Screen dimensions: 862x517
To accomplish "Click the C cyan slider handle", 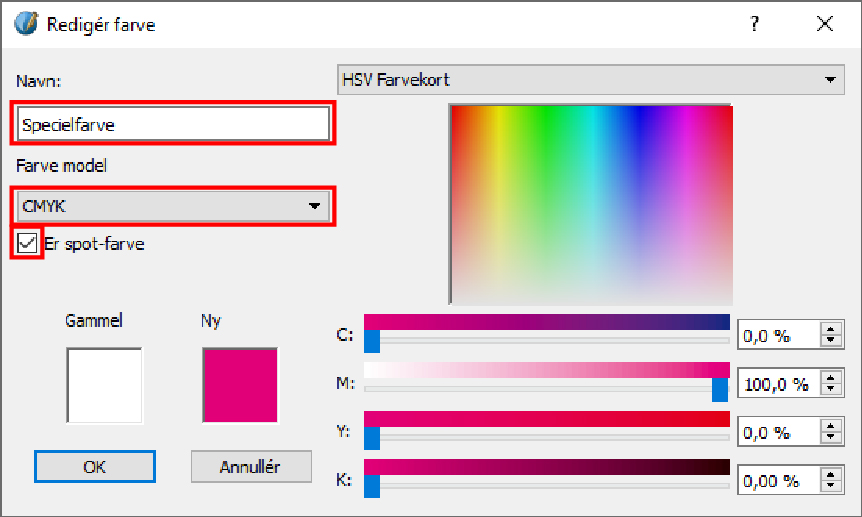I will (x=372, y=342).
